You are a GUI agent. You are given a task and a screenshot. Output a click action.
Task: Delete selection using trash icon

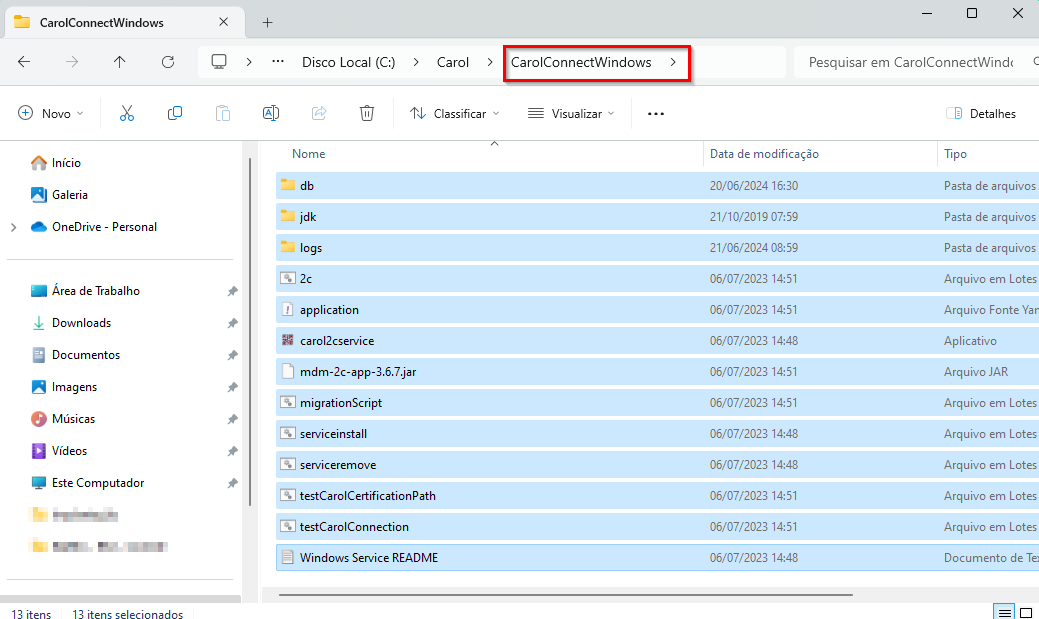pyautogui.click(x=367, y=114)
